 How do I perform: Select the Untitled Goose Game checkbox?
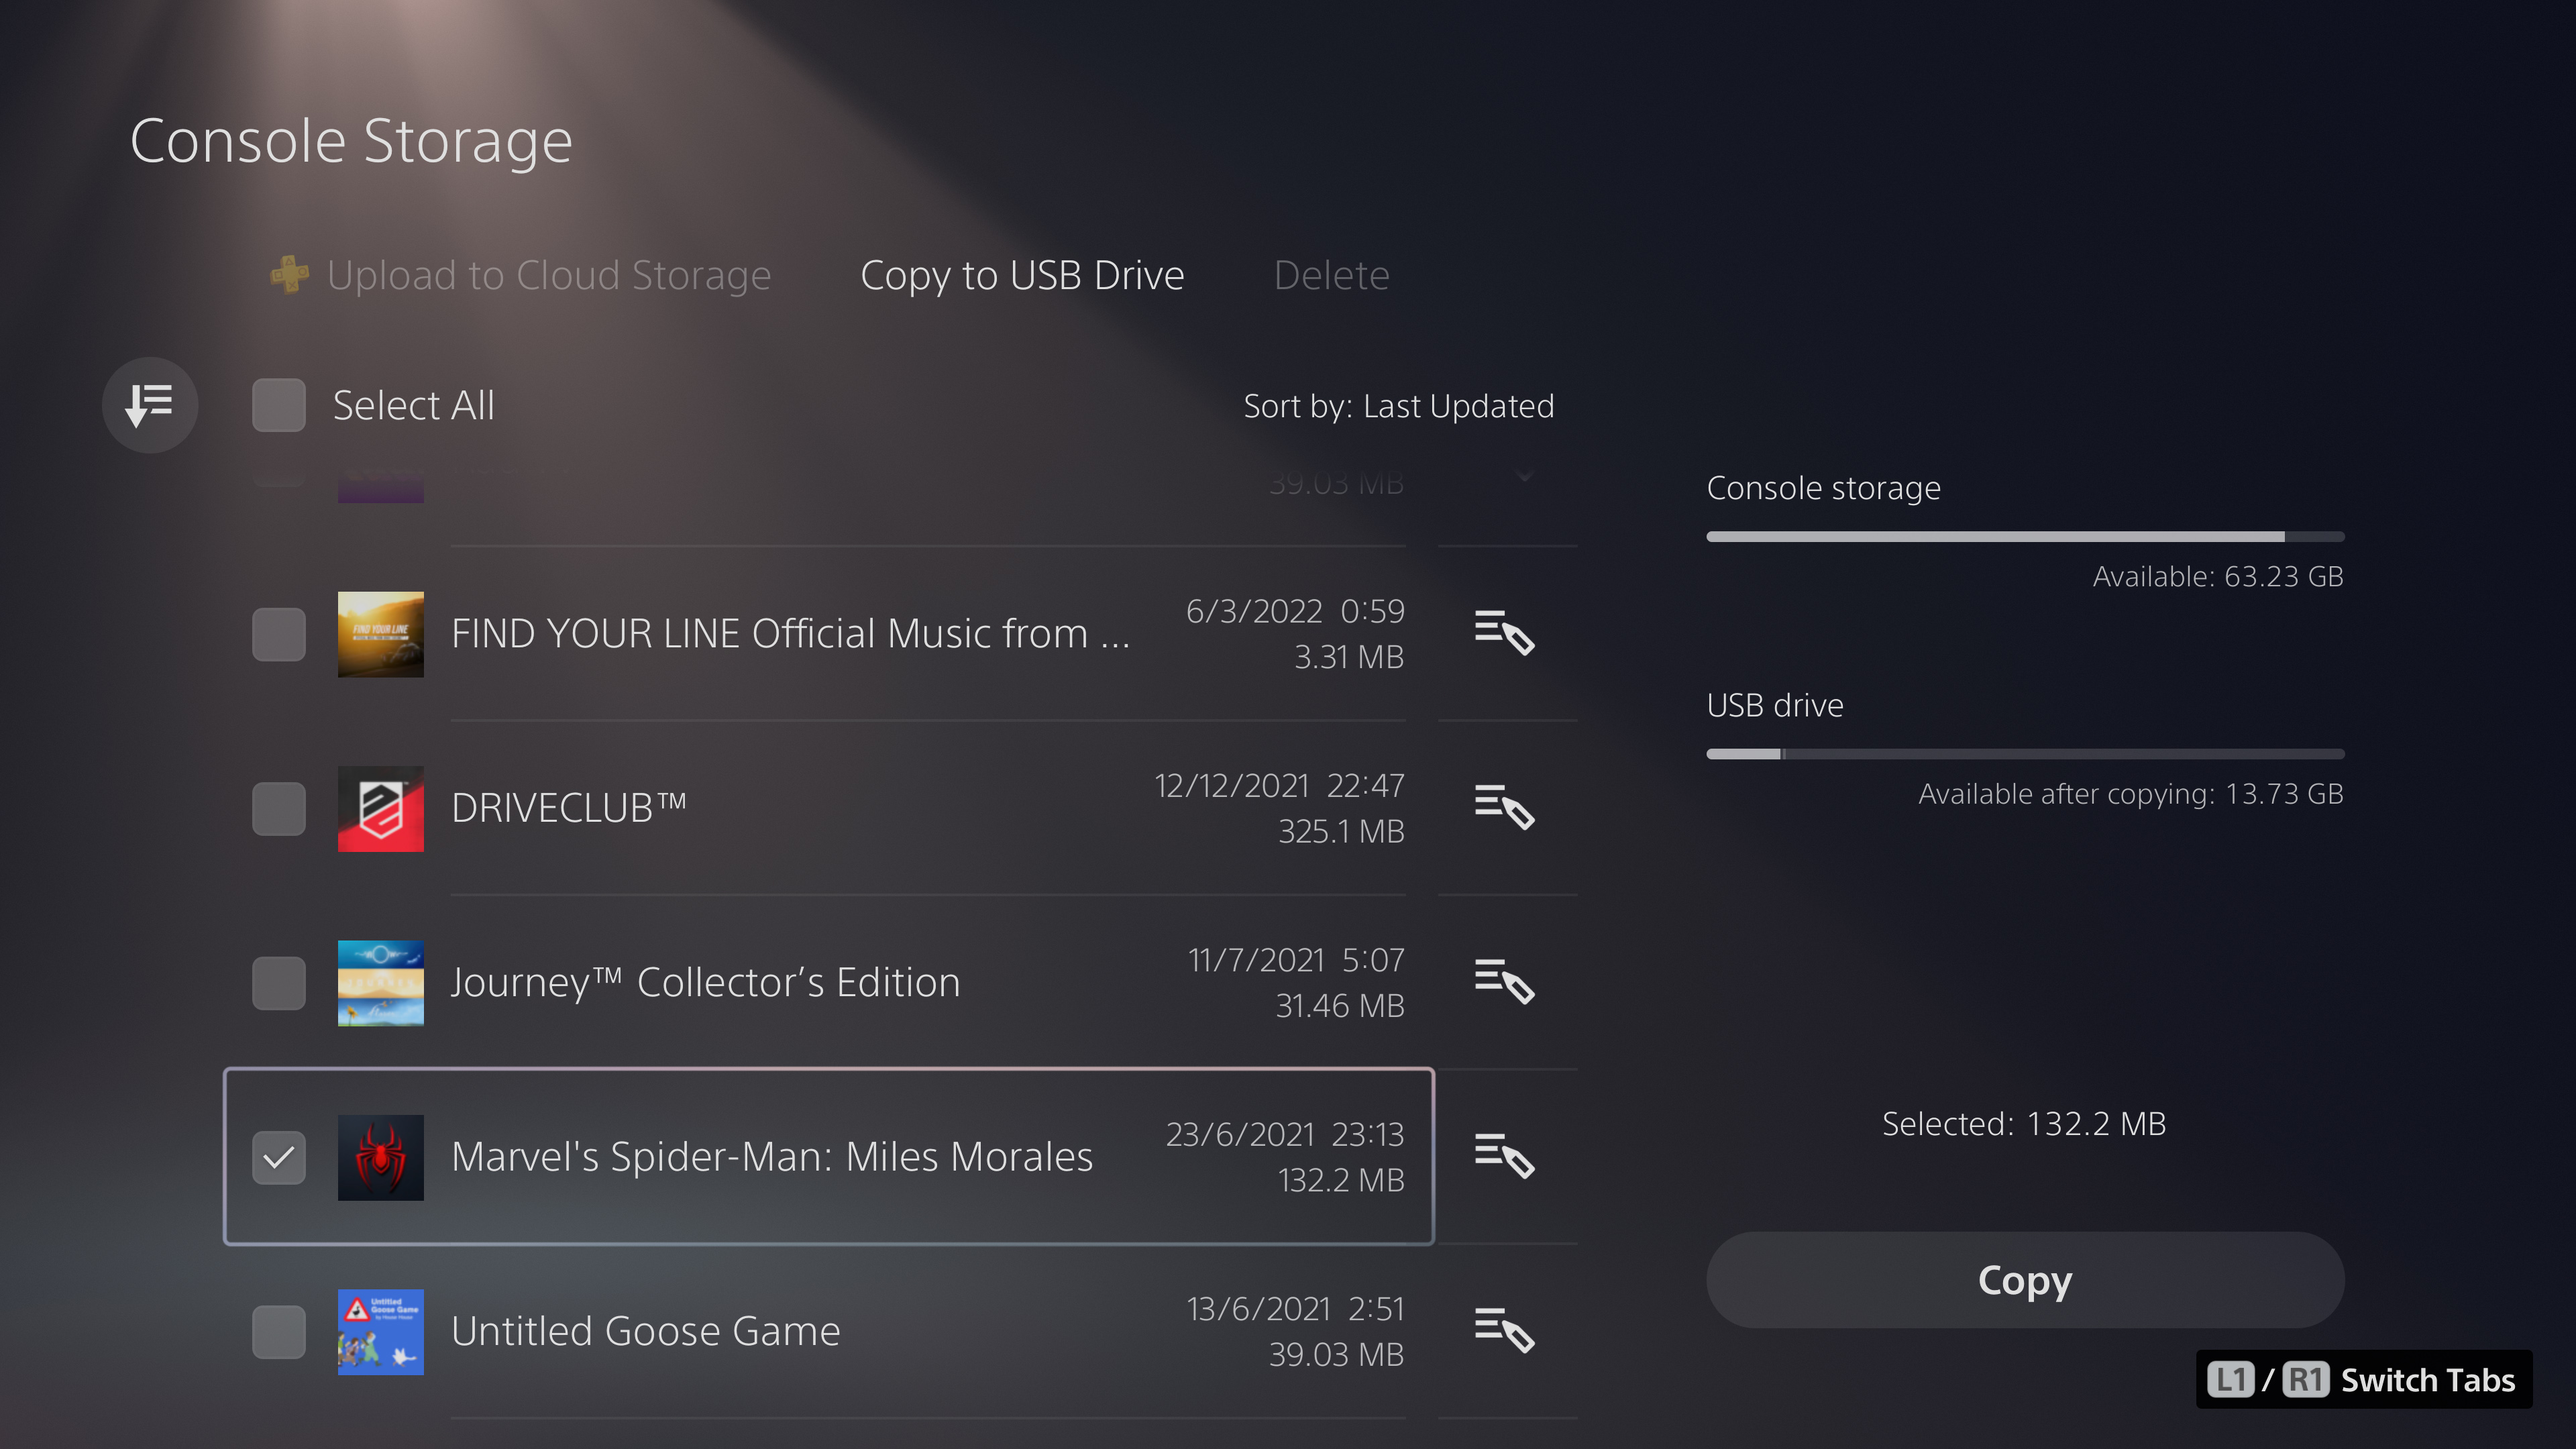tap(279, 1331)
